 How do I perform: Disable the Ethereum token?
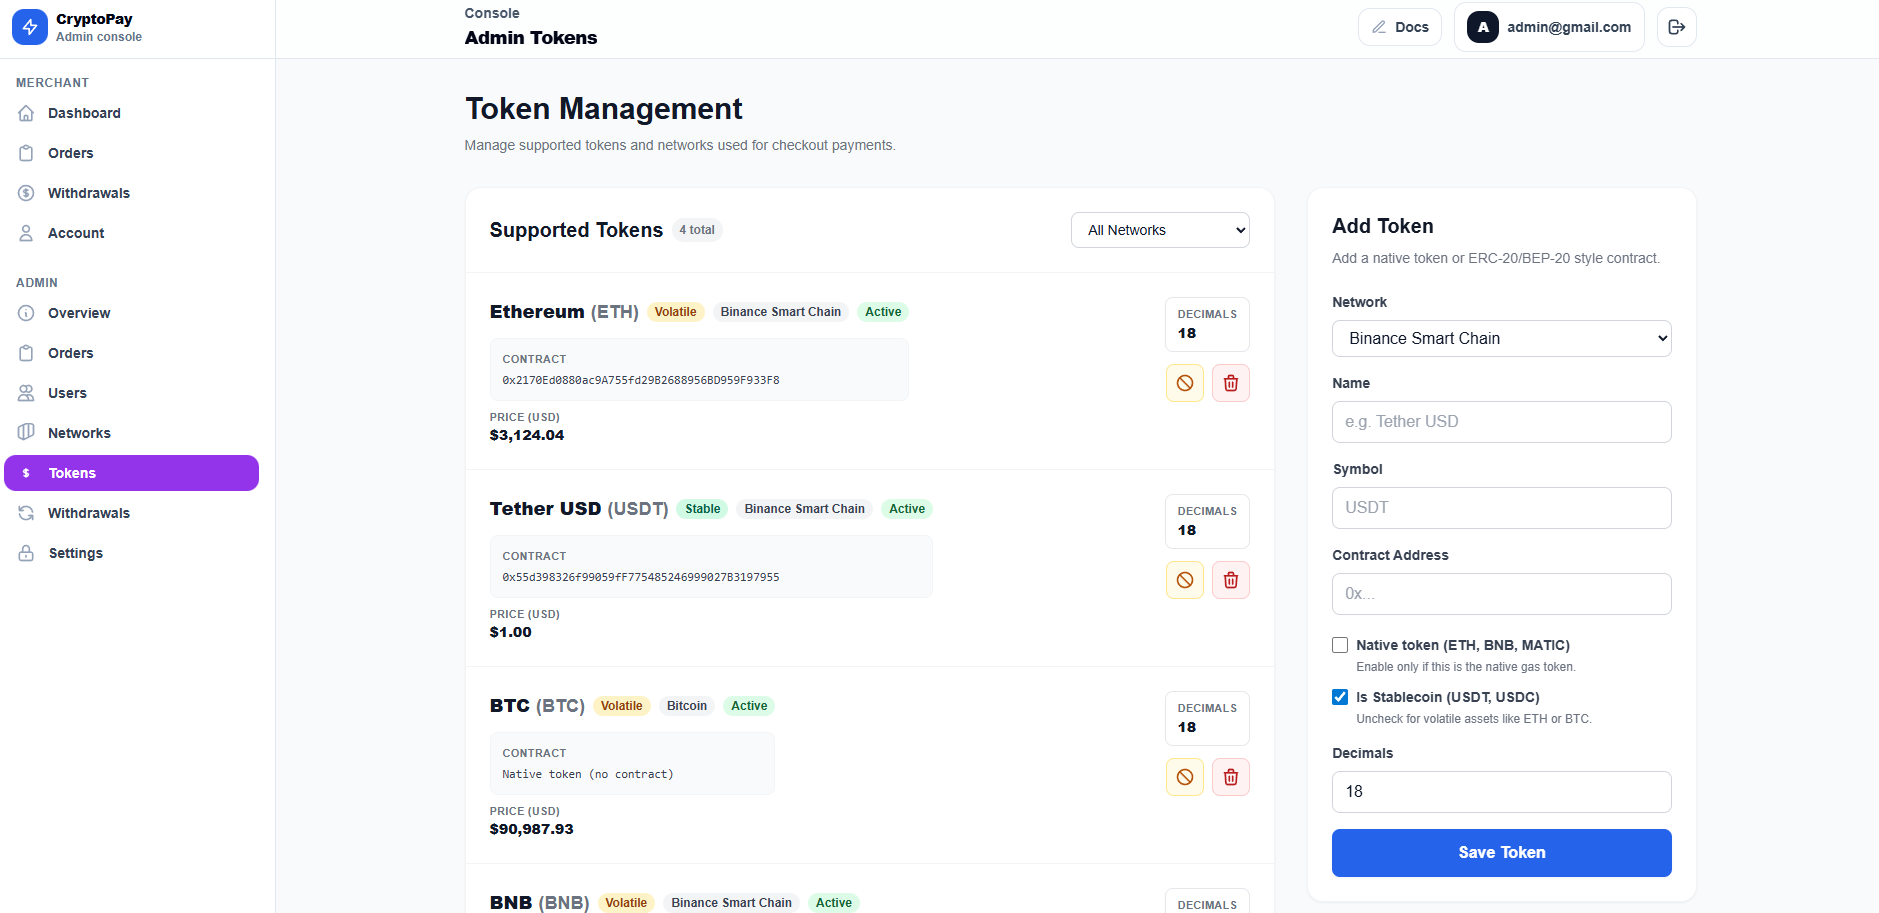tap(1184, 383)
